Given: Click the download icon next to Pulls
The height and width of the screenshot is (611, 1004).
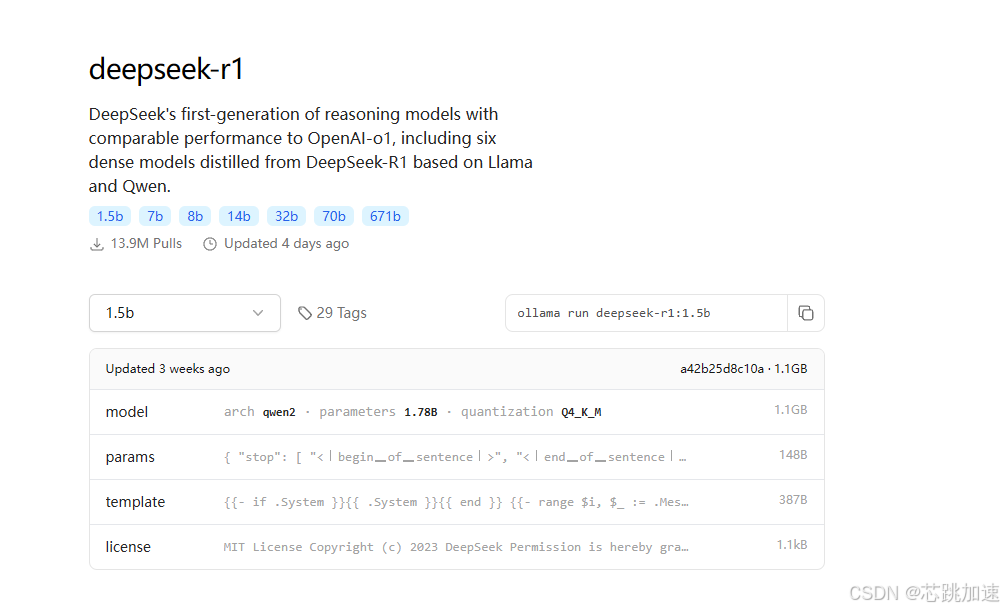Looking at the screenshot, I should [97, 244].
